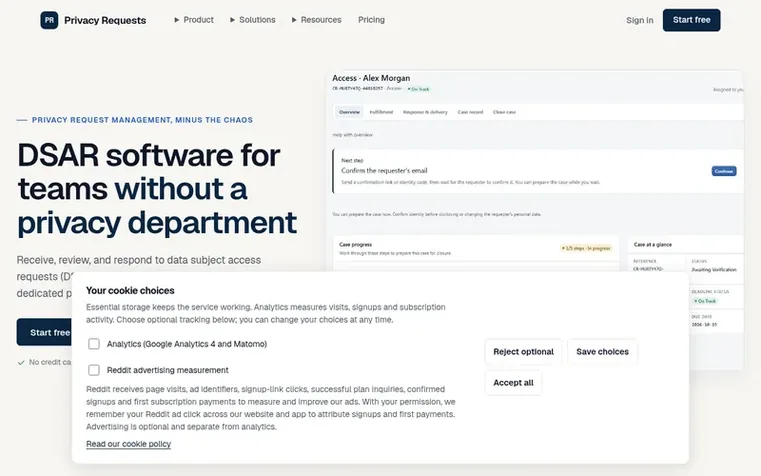
Task: Select the Fulfillment tab in product preview
Action: click(x=381, y=112)
